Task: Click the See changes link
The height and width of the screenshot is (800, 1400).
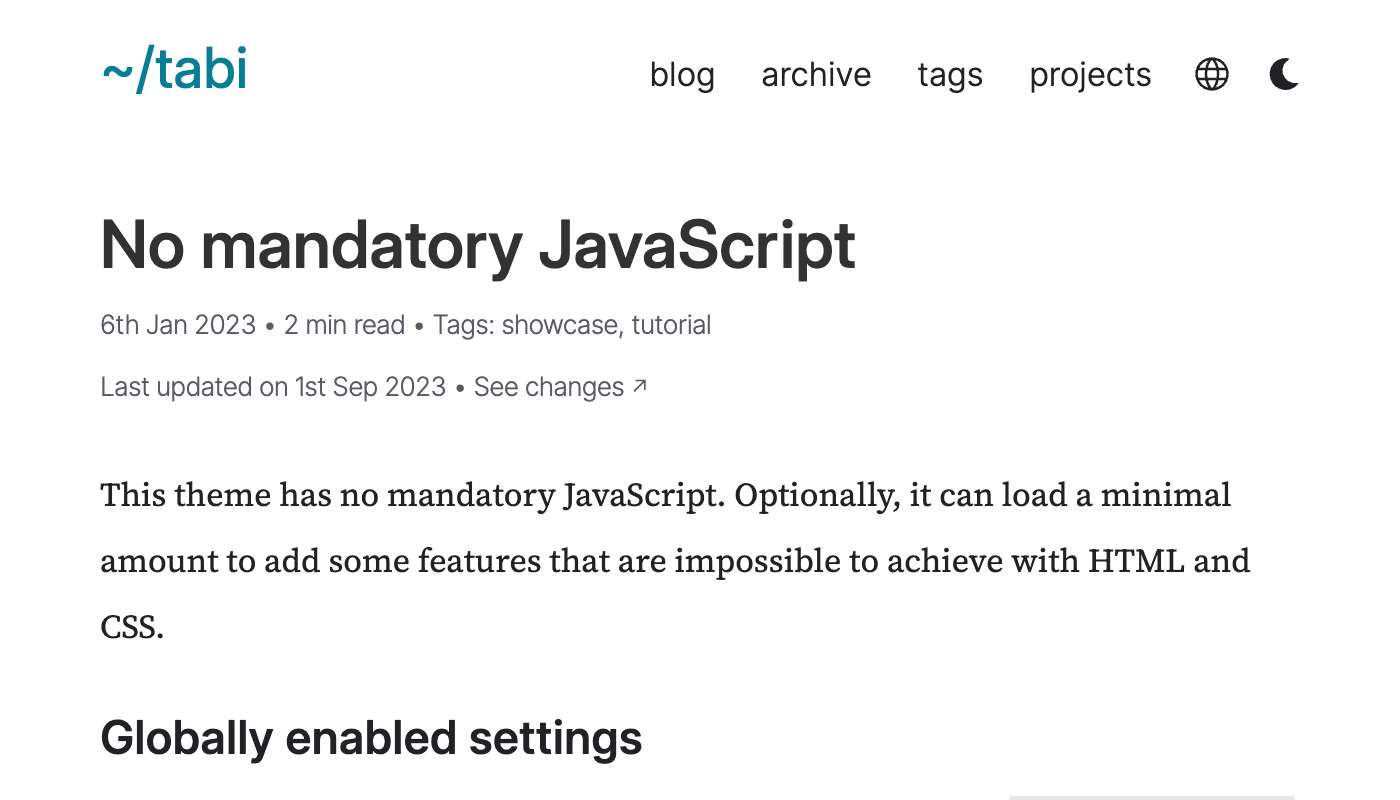Action: click(549, 387)
